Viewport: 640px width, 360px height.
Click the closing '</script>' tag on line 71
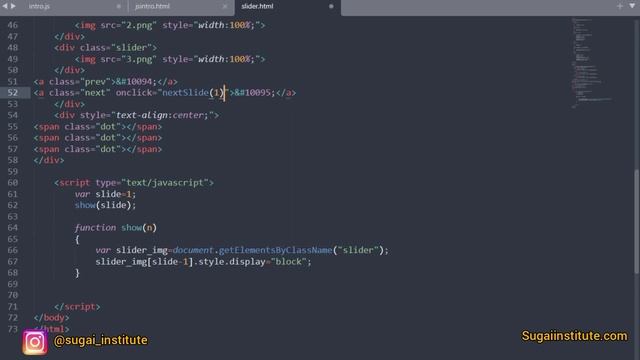coord(77,306)
